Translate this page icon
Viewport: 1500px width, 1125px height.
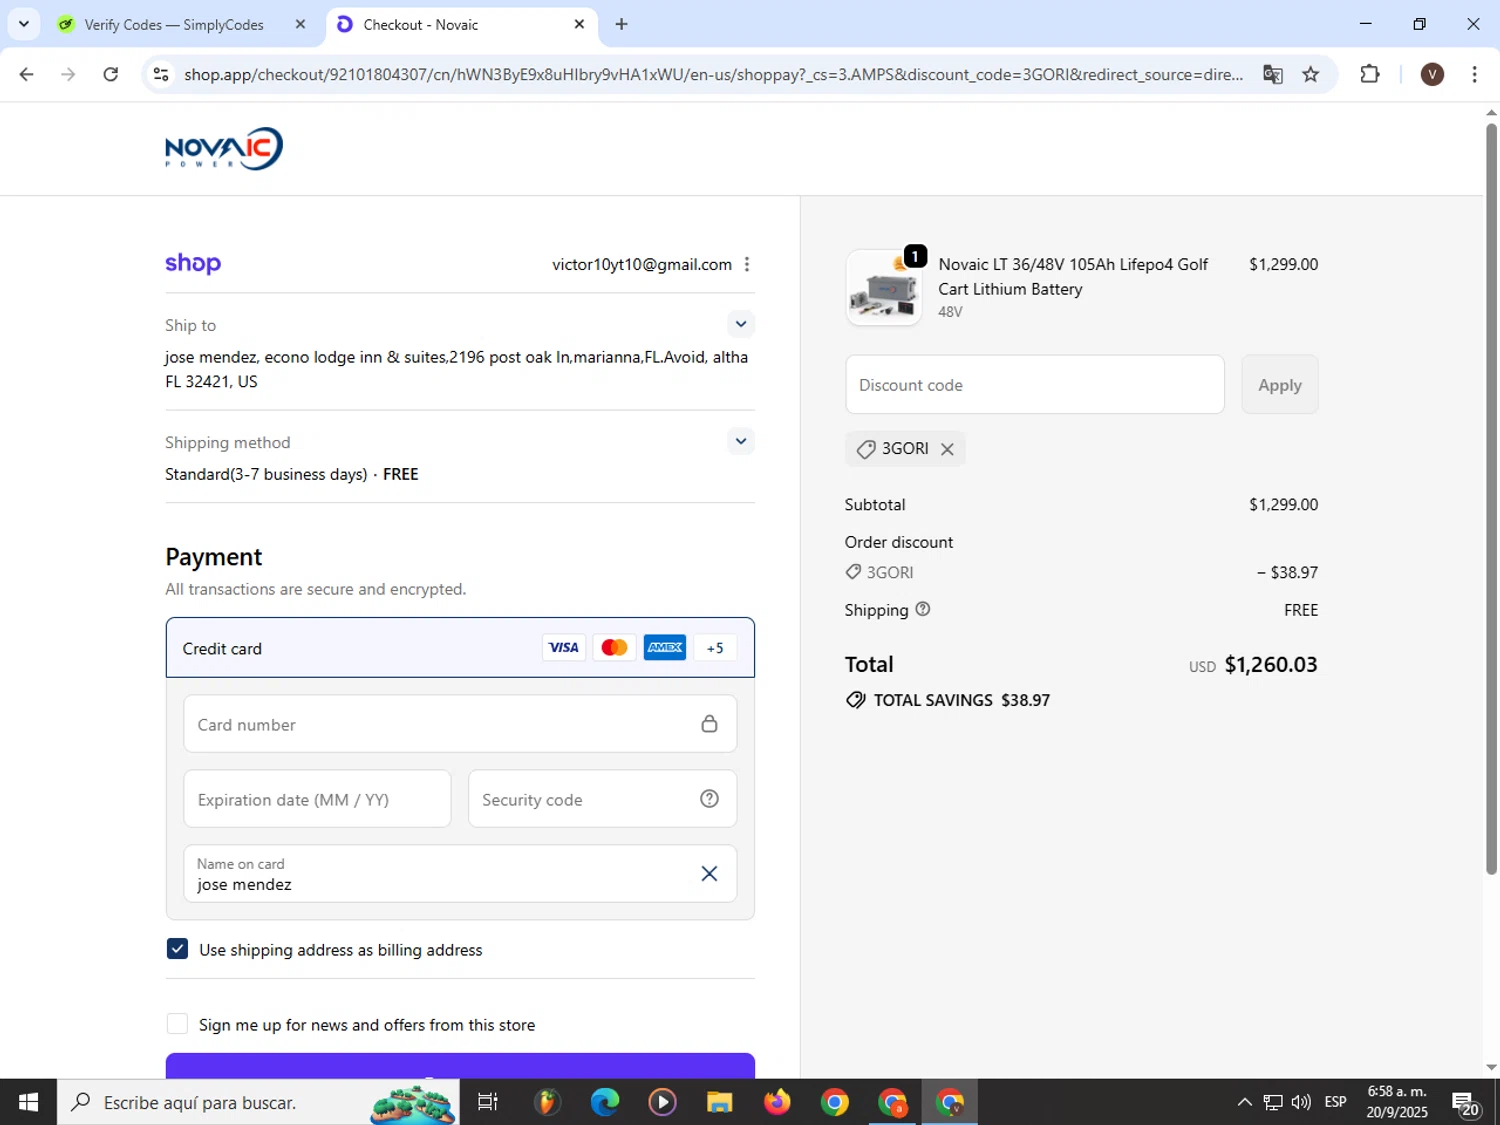pos(1273,74)
